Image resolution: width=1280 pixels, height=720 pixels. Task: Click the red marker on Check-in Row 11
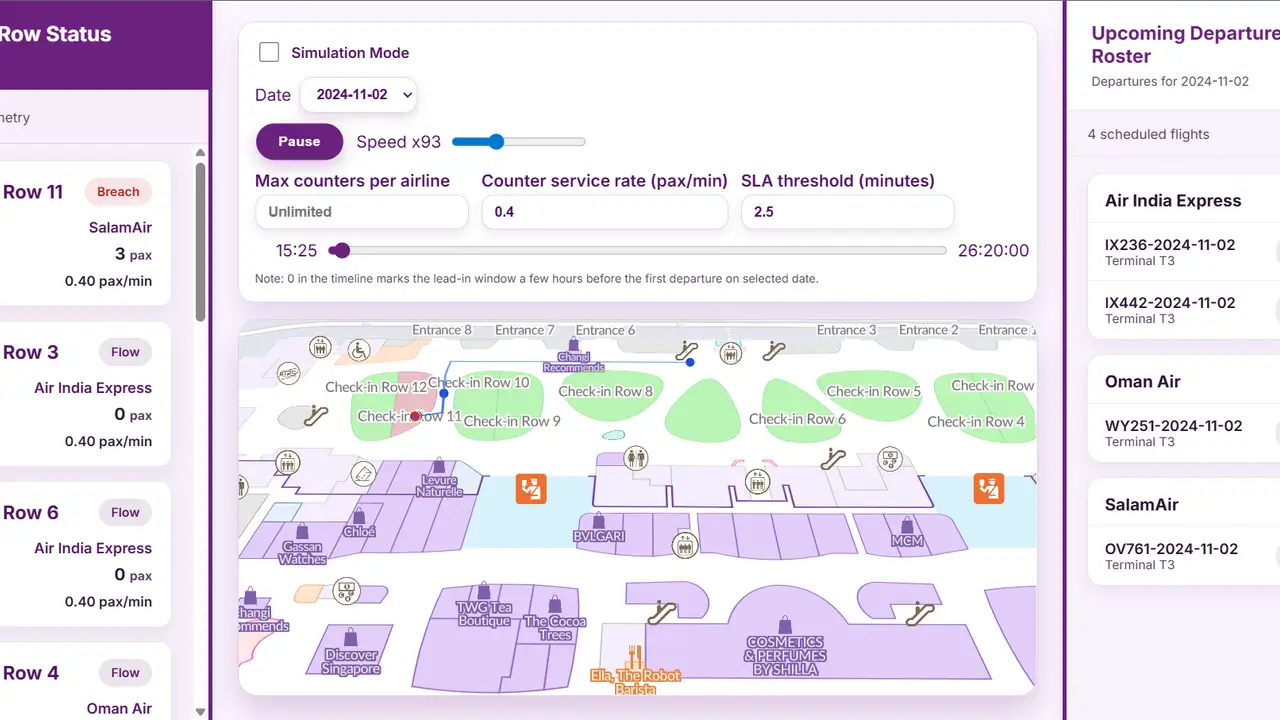(415, 415)
